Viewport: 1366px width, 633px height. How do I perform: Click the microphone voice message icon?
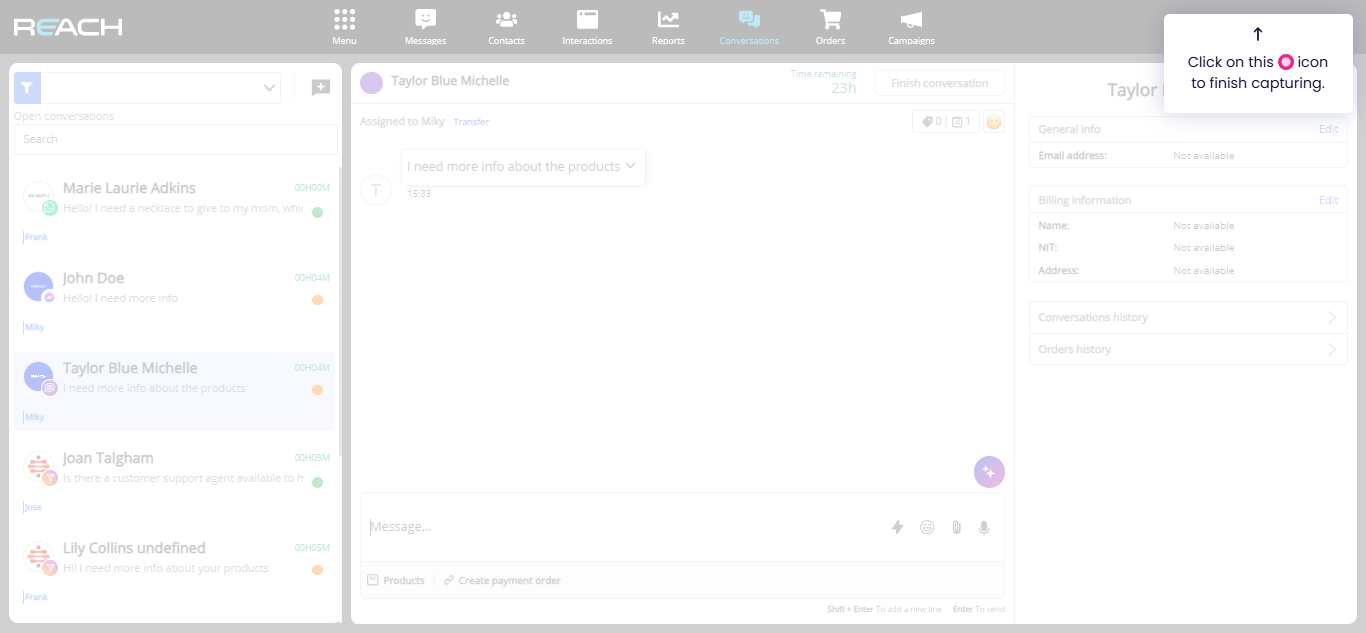(x=984, y=527)
